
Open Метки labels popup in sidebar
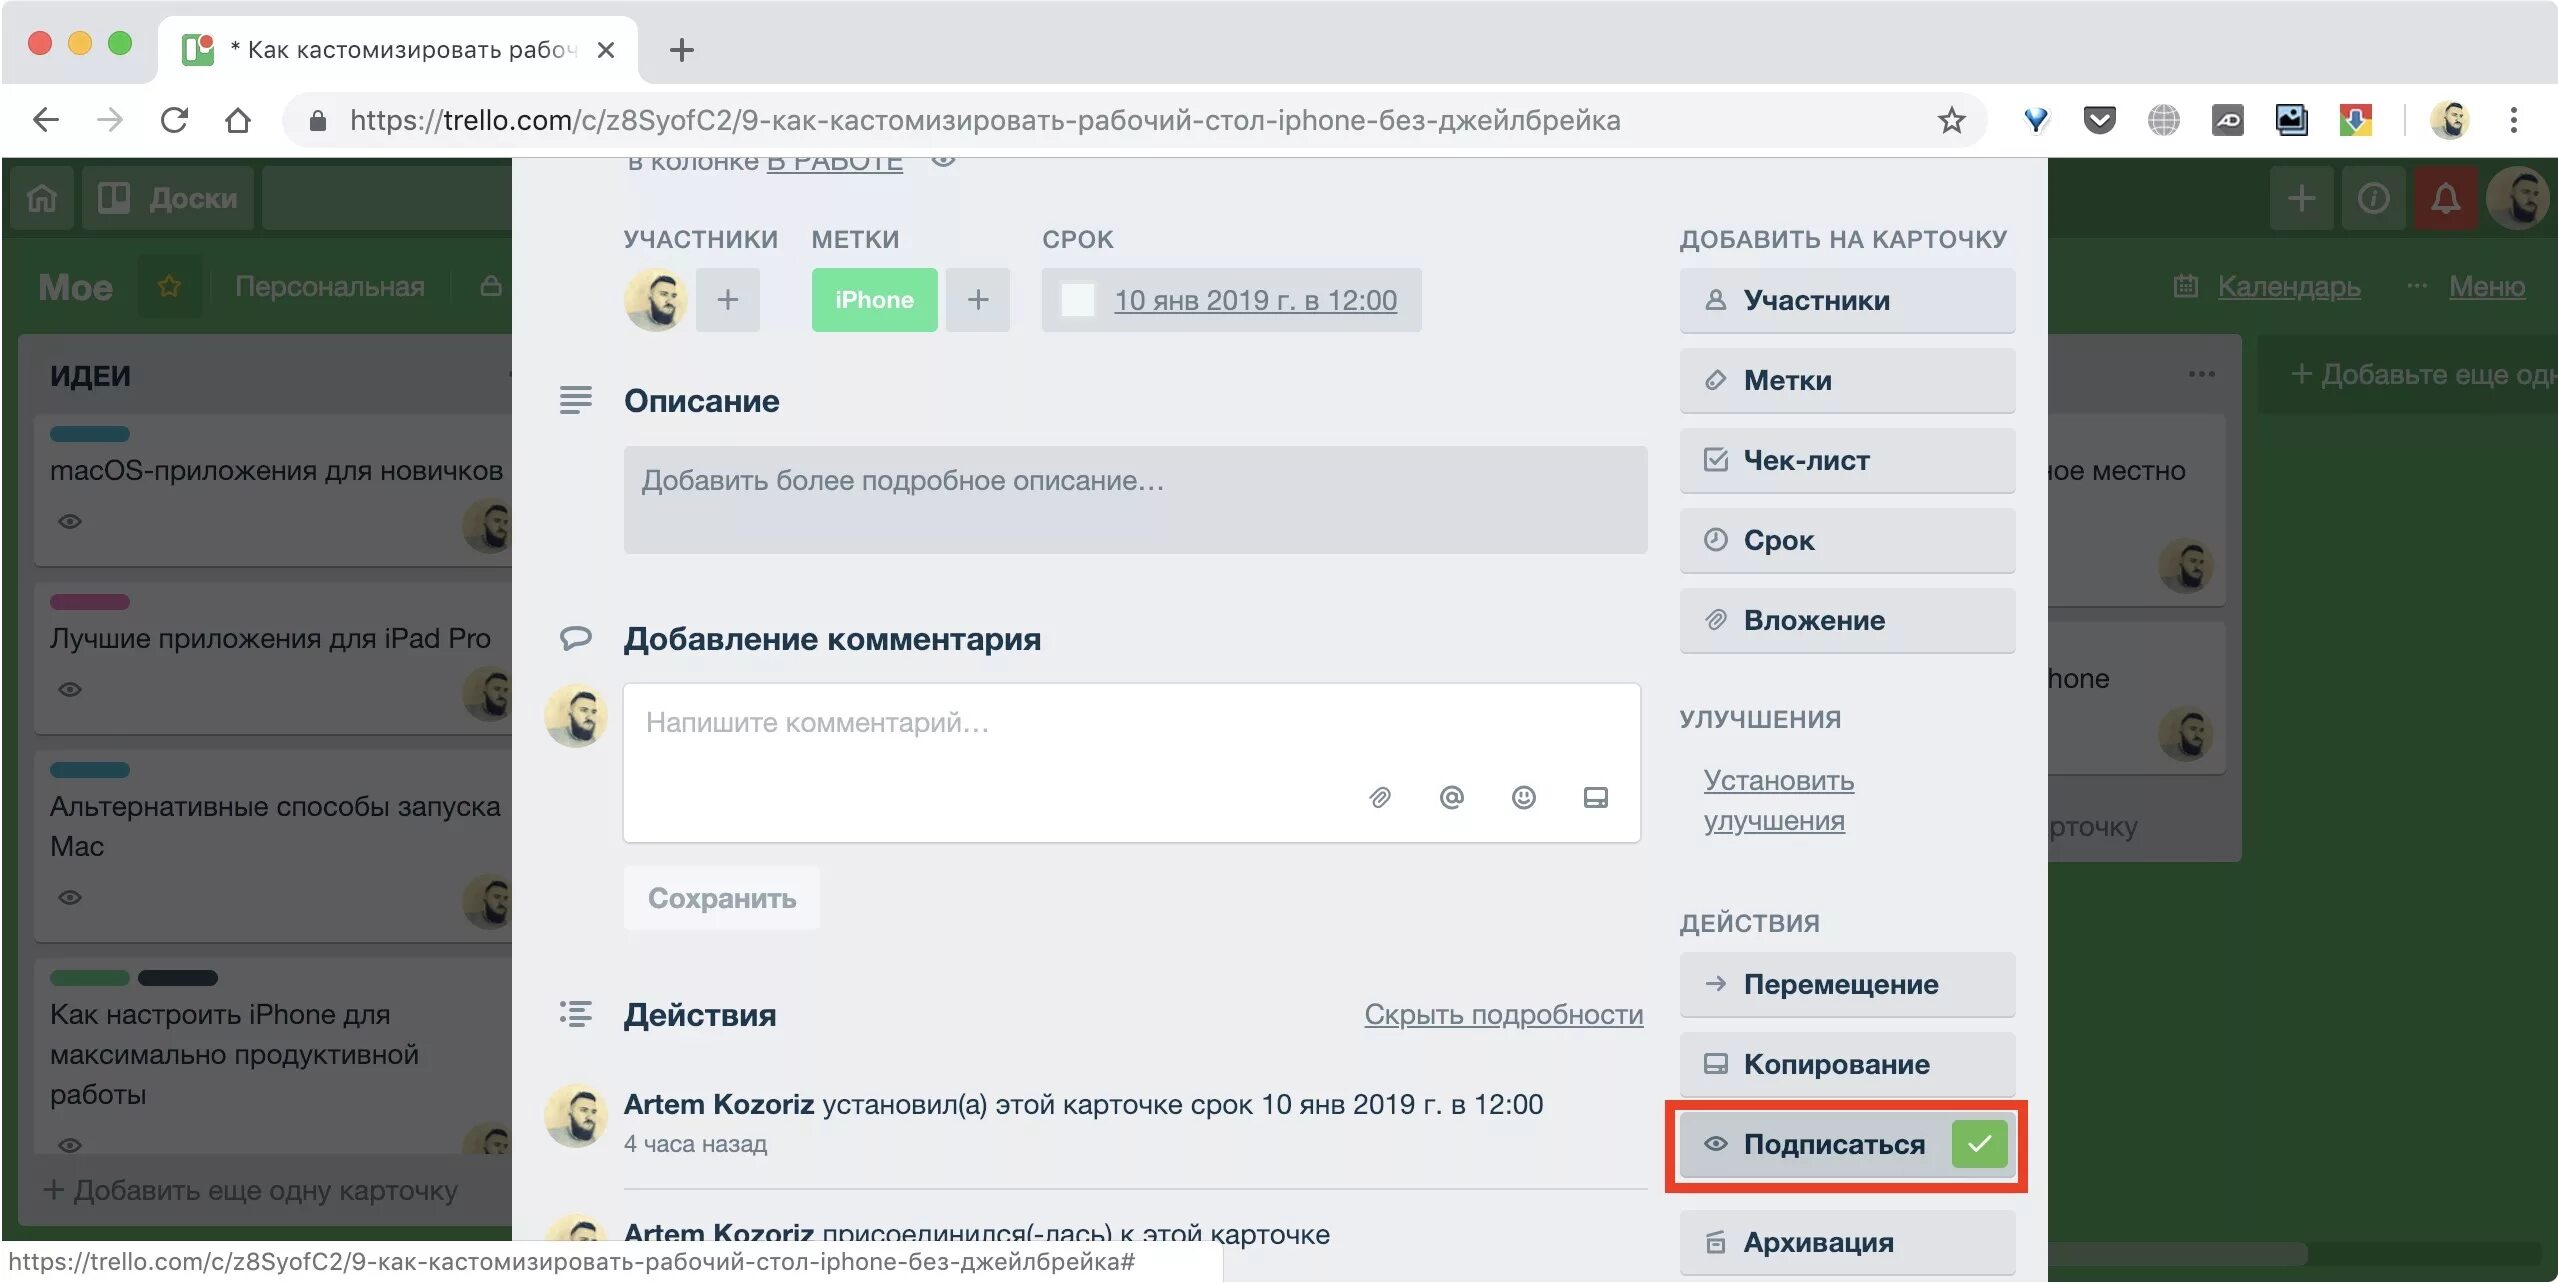[1846, 380]
